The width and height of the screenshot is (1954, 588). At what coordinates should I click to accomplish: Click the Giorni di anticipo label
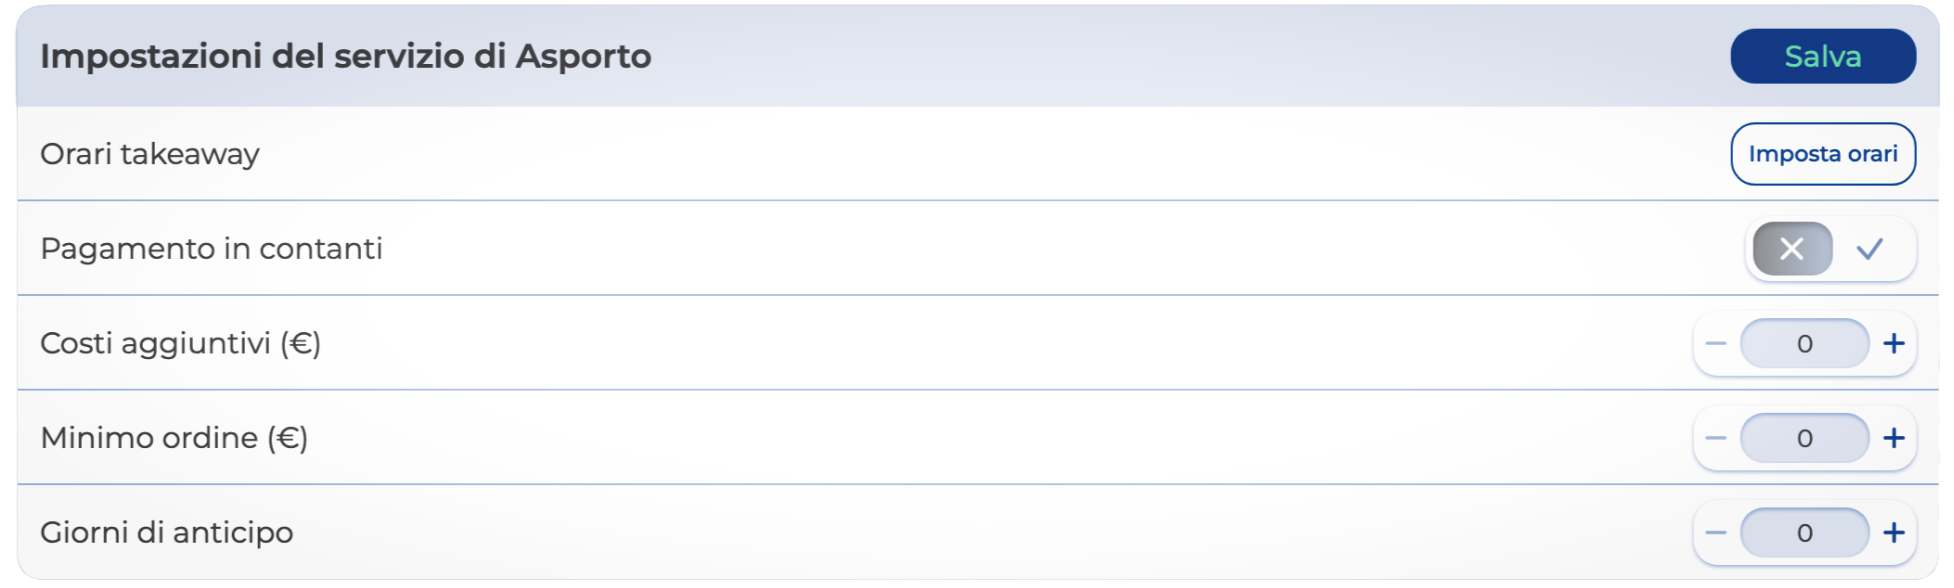click(167, 533)
